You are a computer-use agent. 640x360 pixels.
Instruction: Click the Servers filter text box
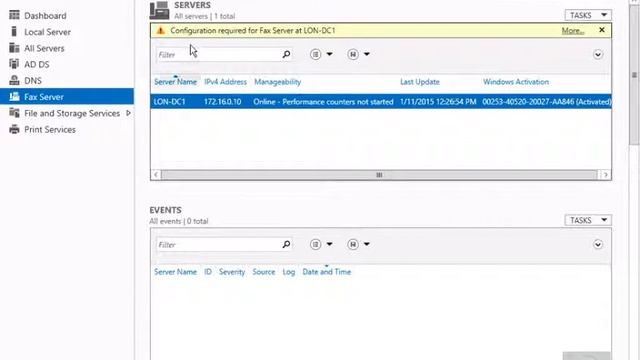tap(218, 54)
